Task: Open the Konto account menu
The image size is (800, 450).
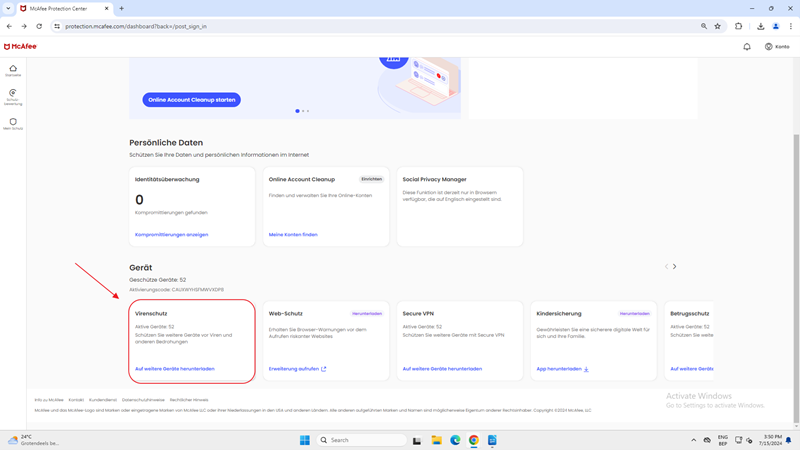Action: [x=777, y=47]
